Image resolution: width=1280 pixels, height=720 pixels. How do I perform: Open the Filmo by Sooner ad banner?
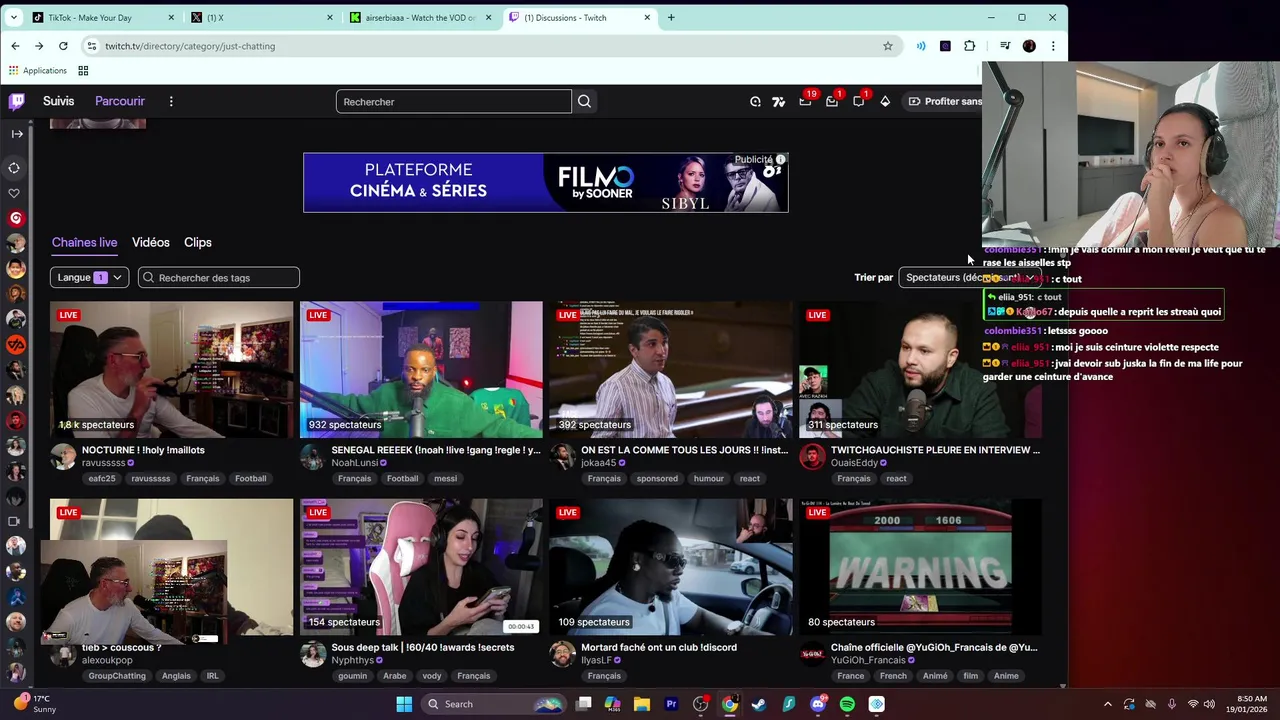click(546, 182)
